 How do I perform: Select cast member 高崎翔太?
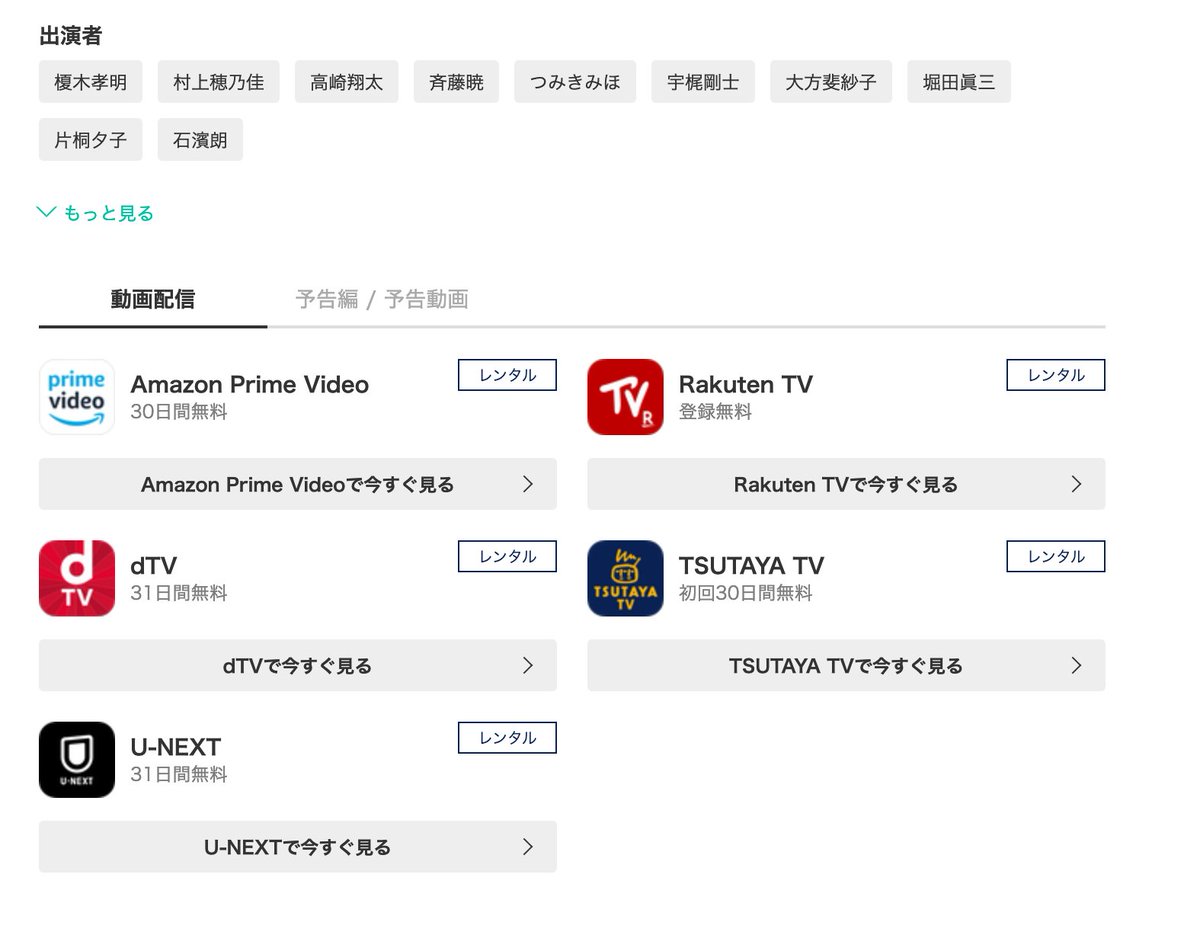click(347, 82)
